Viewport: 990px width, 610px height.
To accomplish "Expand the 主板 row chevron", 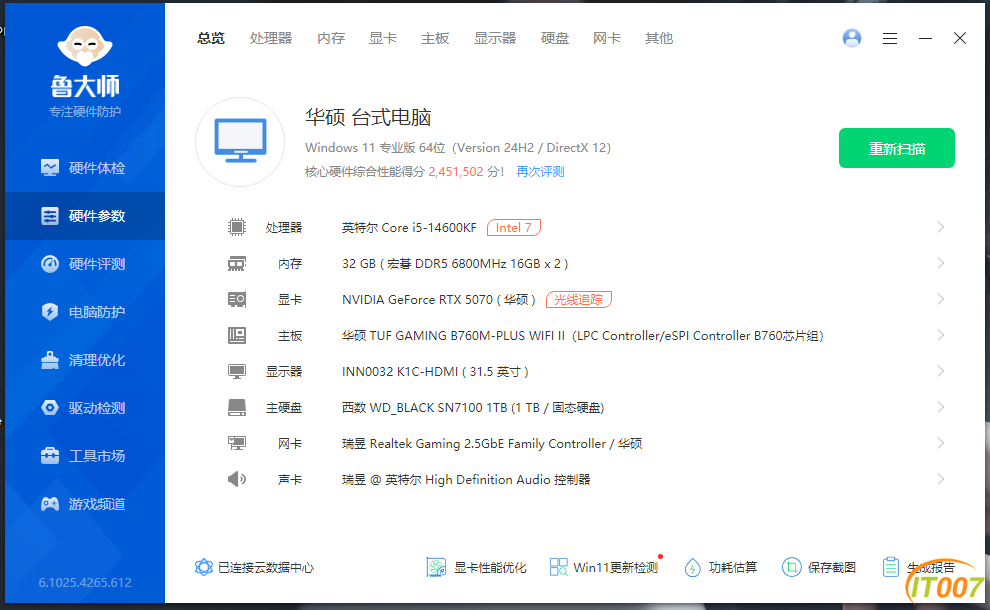I will point(940,335).
